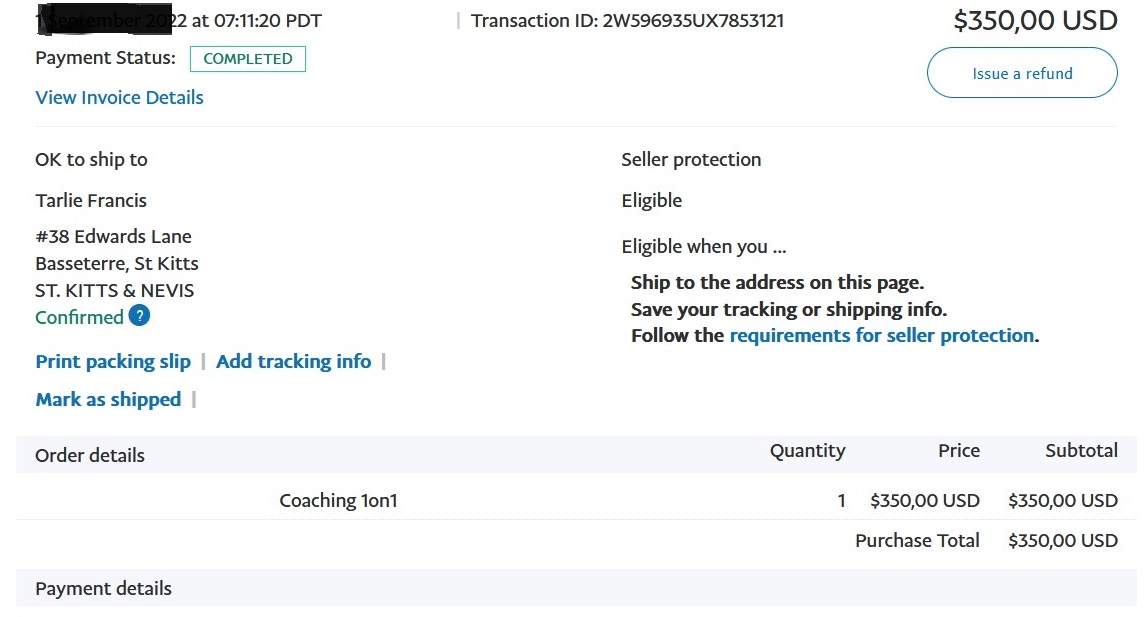Click the Seller protection heading
The height and width of the screenshot is (617, 1145).
[x=691, y=160]
